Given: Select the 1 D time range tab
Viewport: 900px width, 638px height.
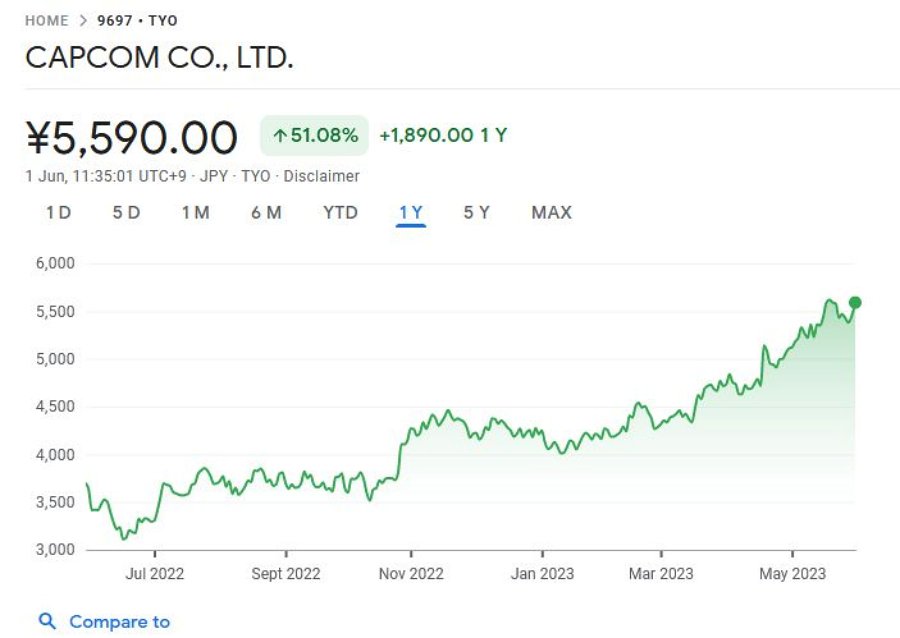Looking at the screenshot, I should click(x=59, y=213).
